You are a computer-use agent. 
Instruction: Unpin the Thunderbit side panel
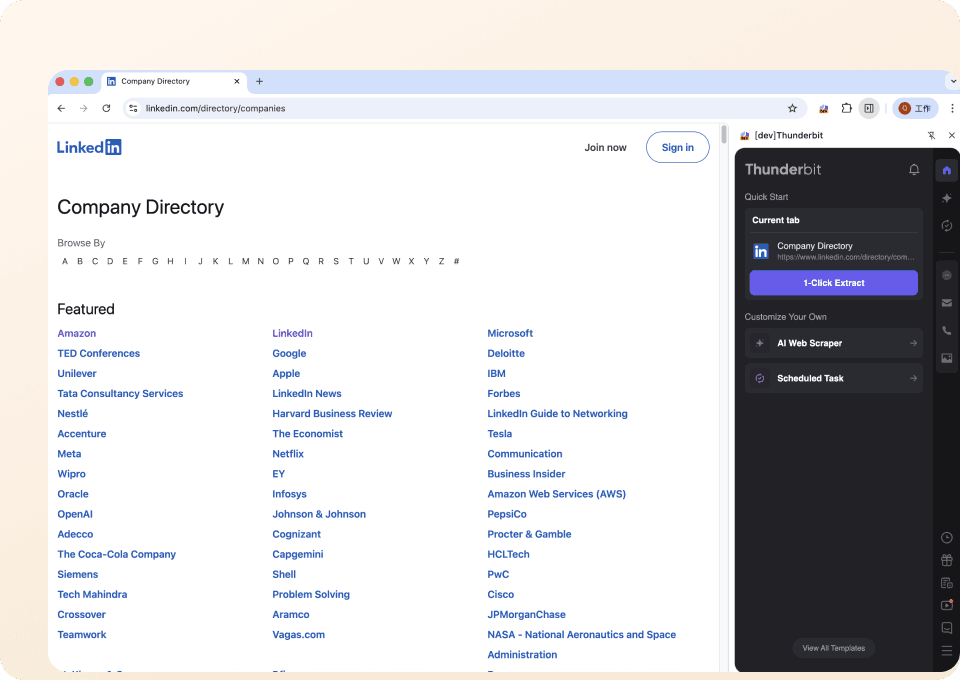931,135
